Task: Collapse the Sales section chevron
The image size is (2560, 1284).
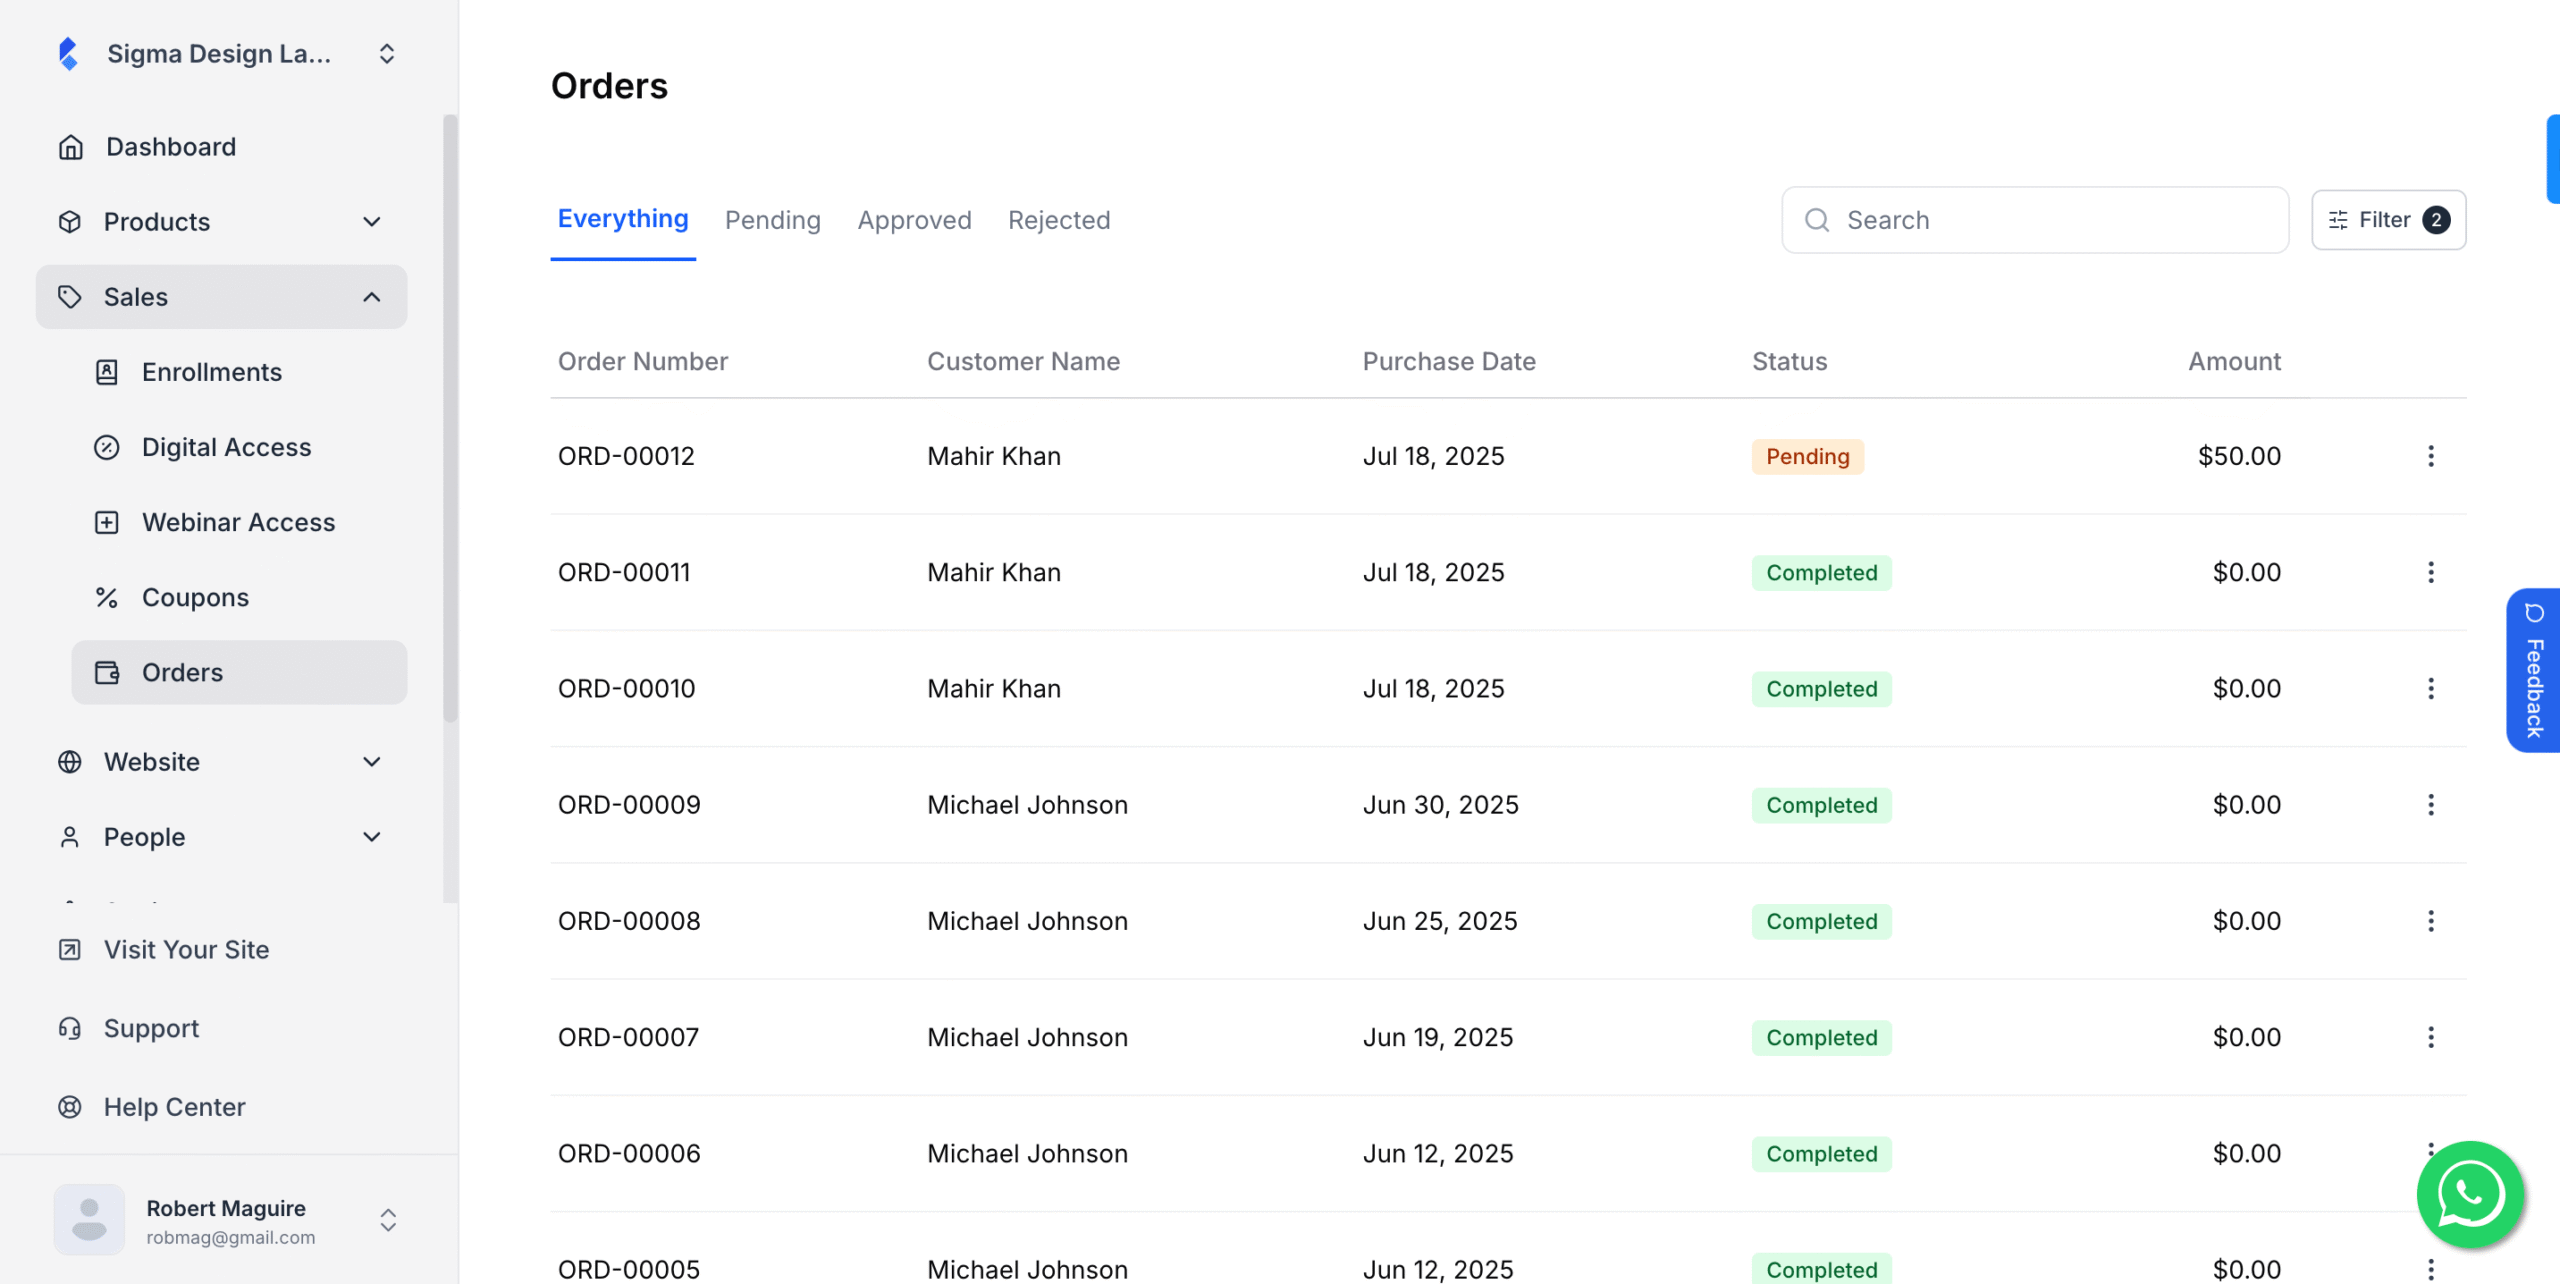Action: tap(372, 297)
